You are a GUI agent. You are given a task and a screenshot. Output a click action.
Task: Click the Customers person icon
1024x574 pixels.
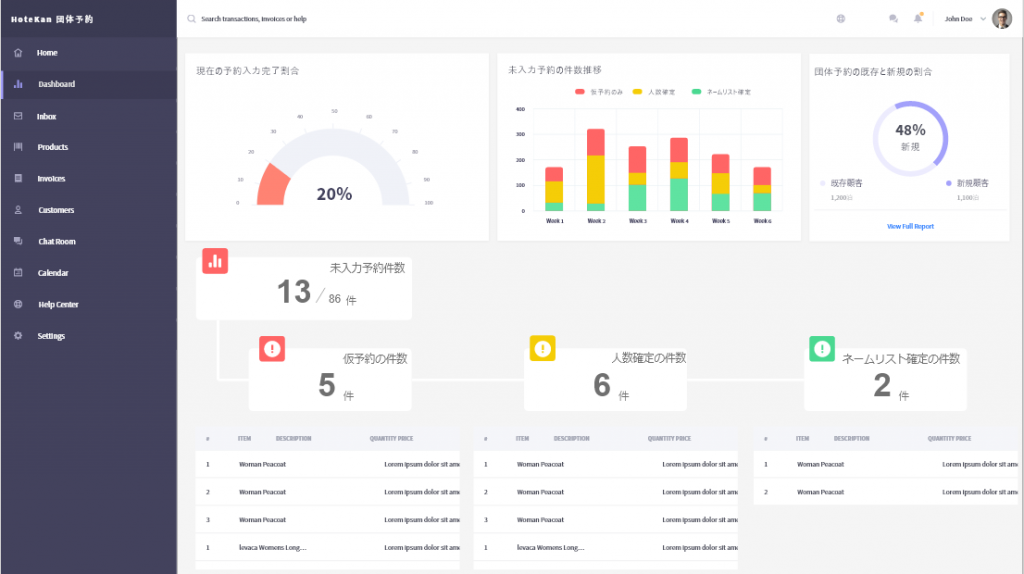click(x=18, y=210)
